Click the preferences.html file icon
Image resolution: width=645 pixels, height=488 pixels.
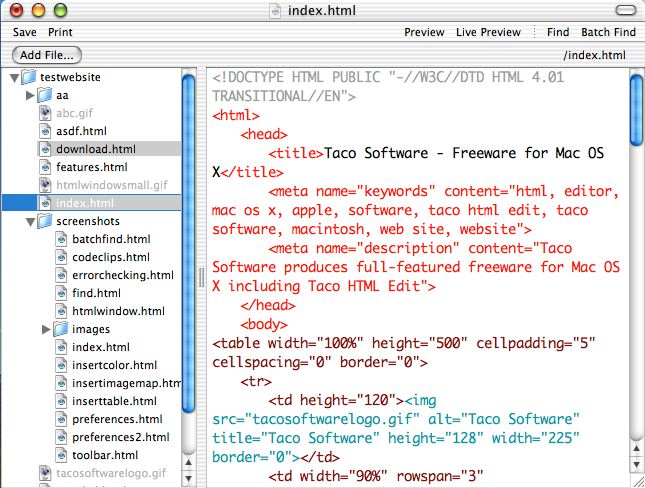[61, 419]
